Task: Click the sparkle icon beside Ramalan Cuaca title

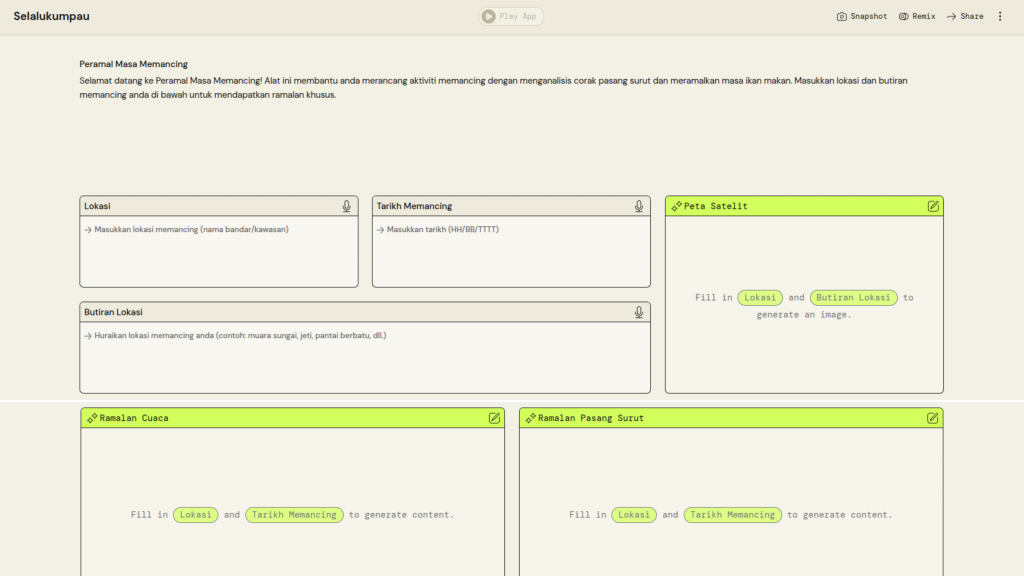Action: 92,418
